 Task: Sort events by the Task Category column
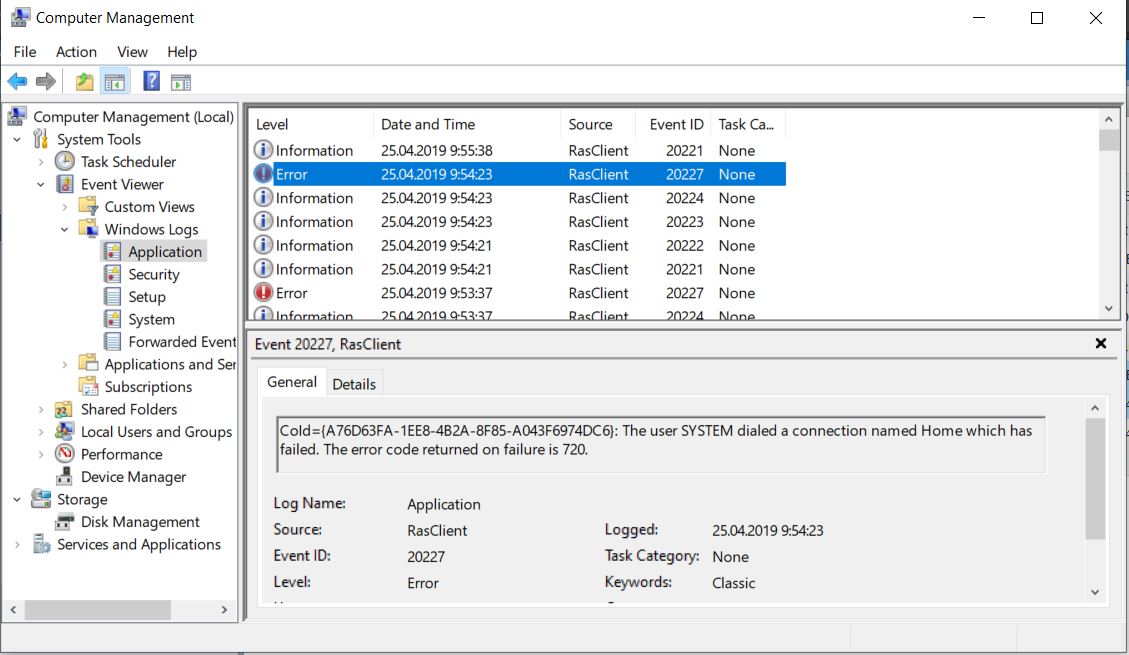748,124
